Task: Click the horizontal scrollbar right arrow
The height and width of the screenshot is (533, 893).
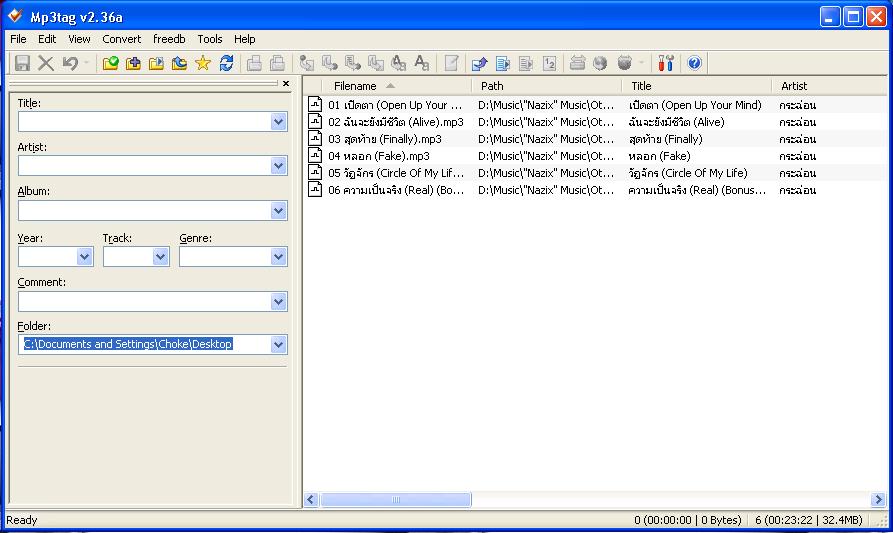Action: click(878, 499)
